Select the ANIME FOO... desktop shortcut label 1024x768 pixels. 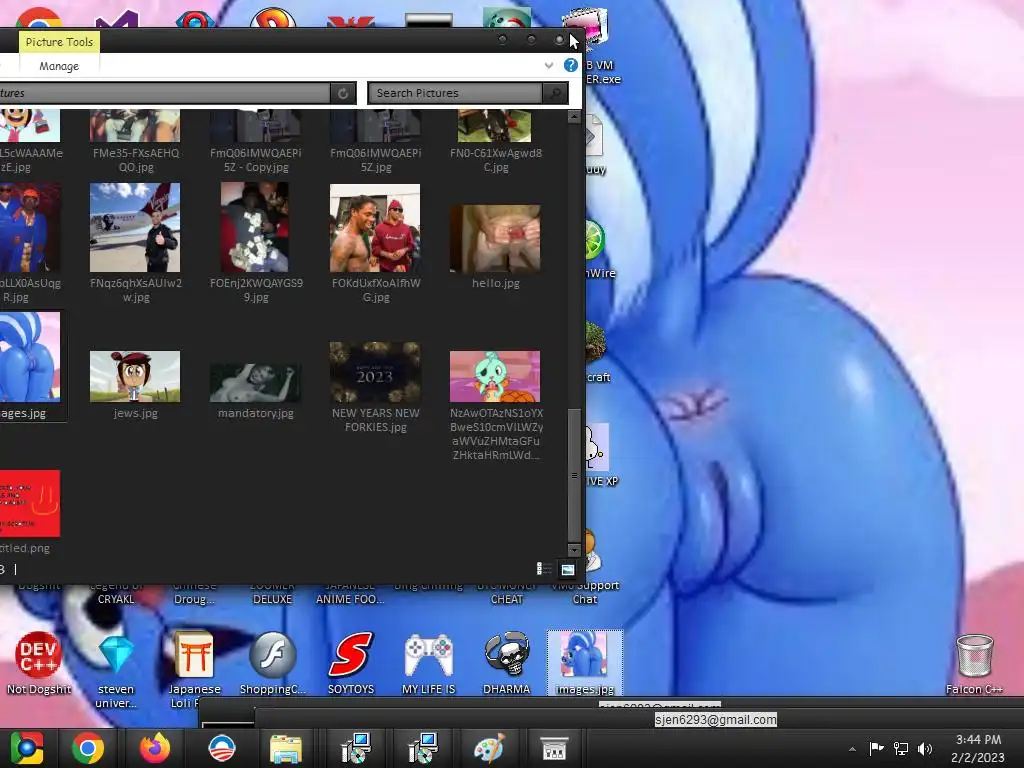pos(350,599)
